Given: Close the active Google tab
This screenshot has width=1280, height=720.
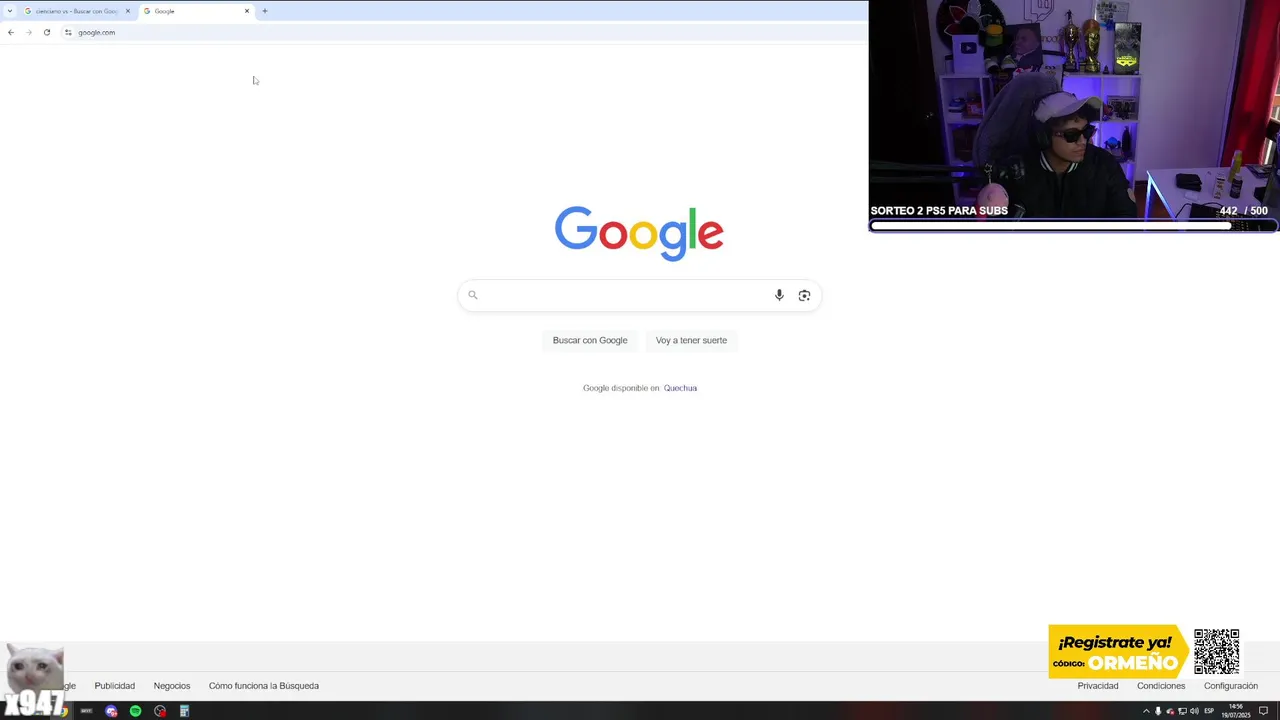Looking at the screenshot, I should pos(247,11).
